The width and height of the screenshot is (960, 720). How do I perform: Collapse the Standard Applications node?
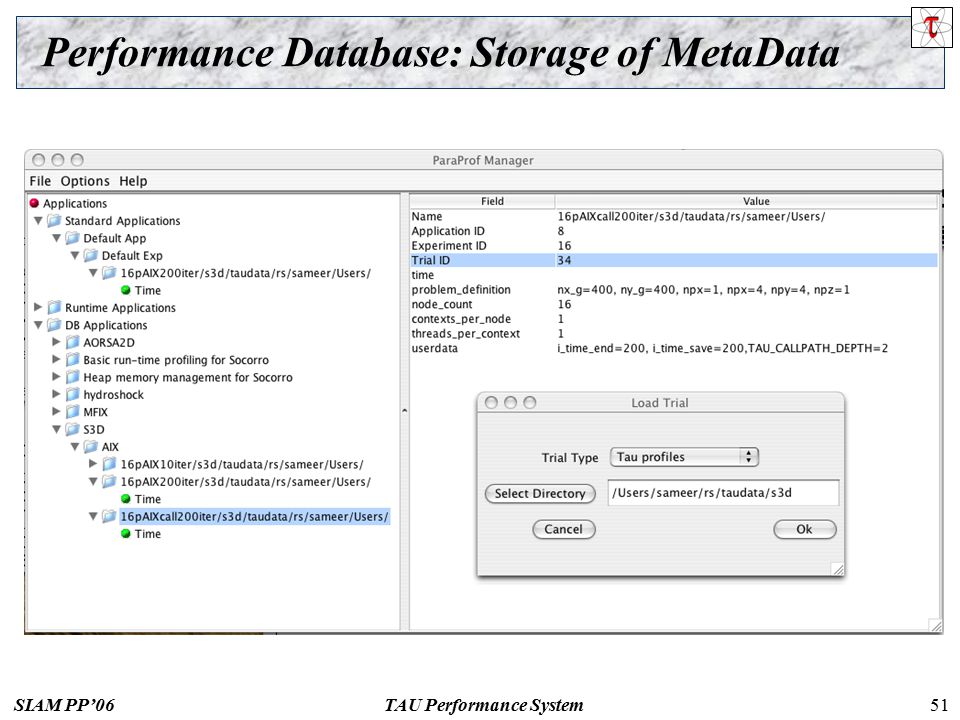[38, 220]
